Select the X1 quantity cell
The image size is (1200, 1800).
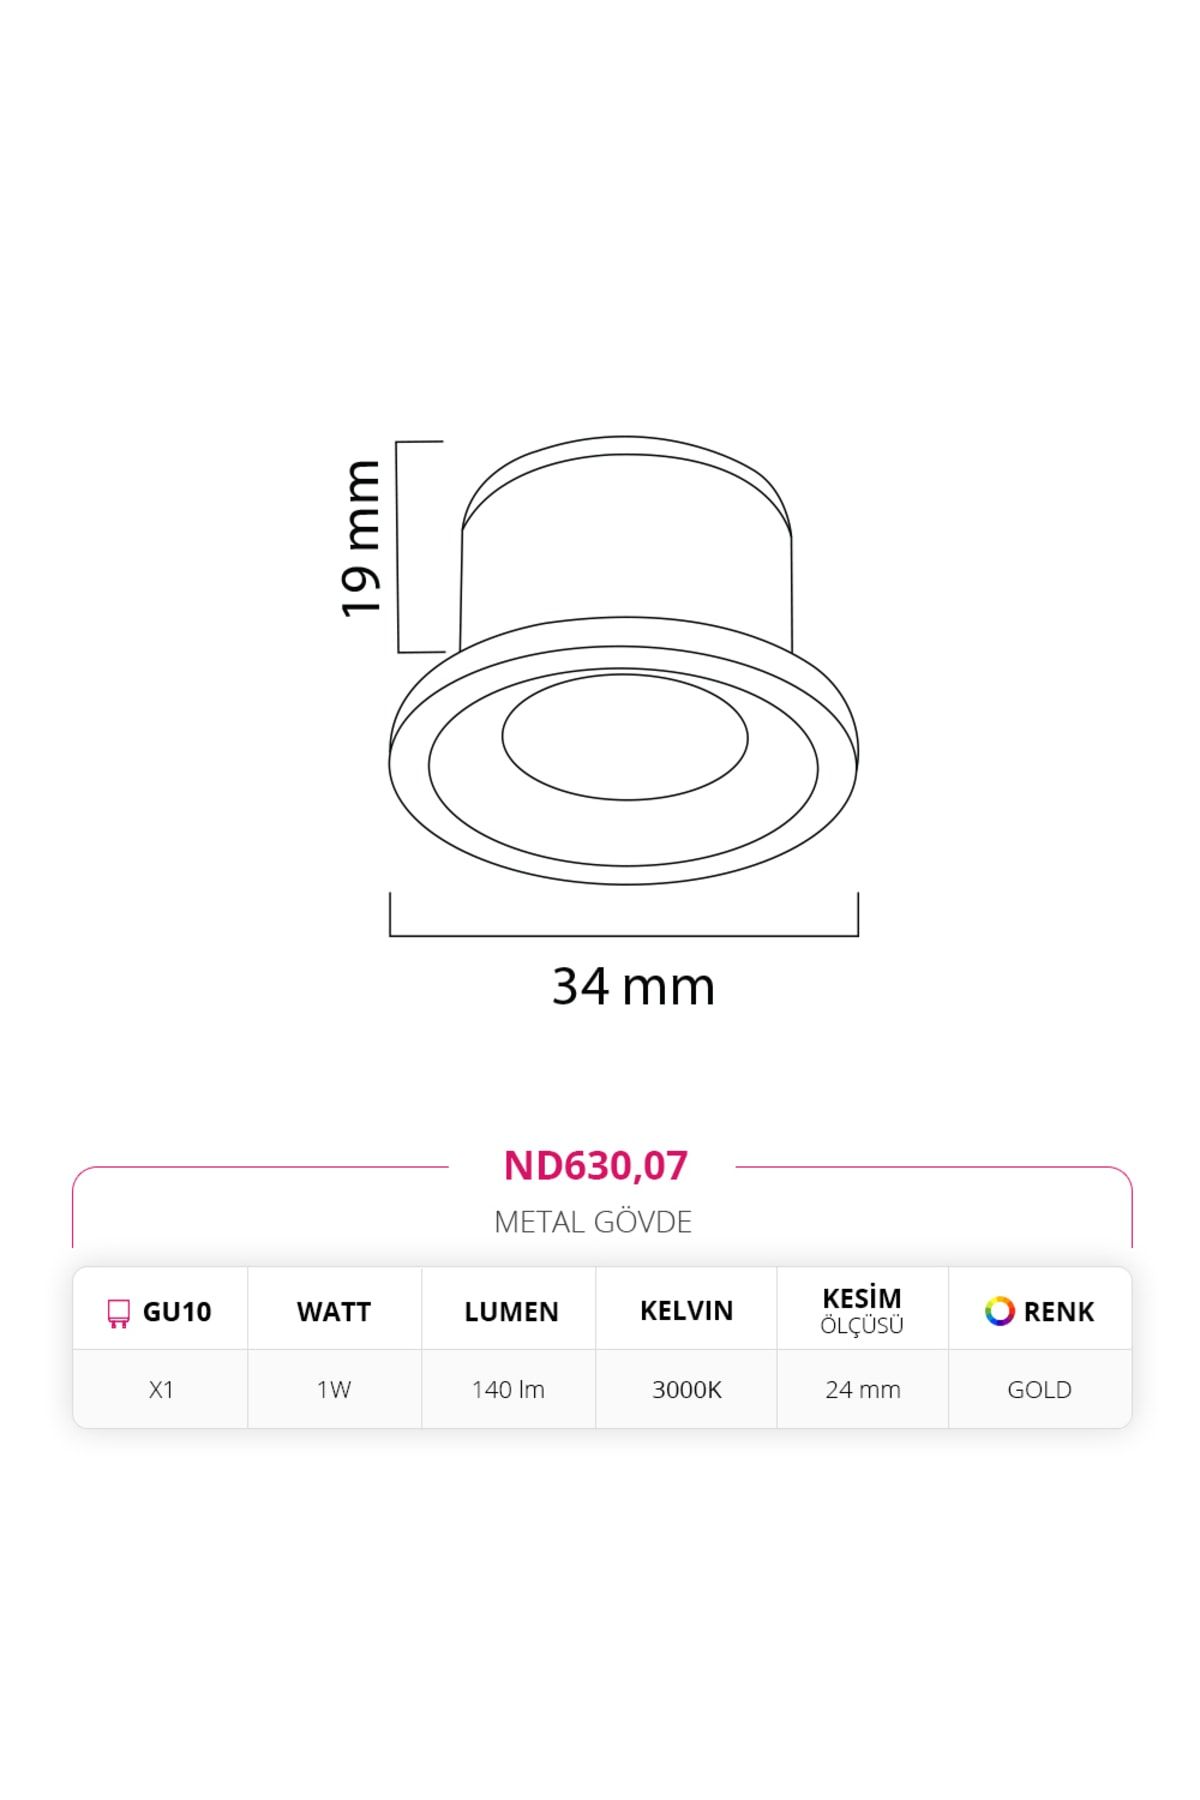coord(161,1389)
